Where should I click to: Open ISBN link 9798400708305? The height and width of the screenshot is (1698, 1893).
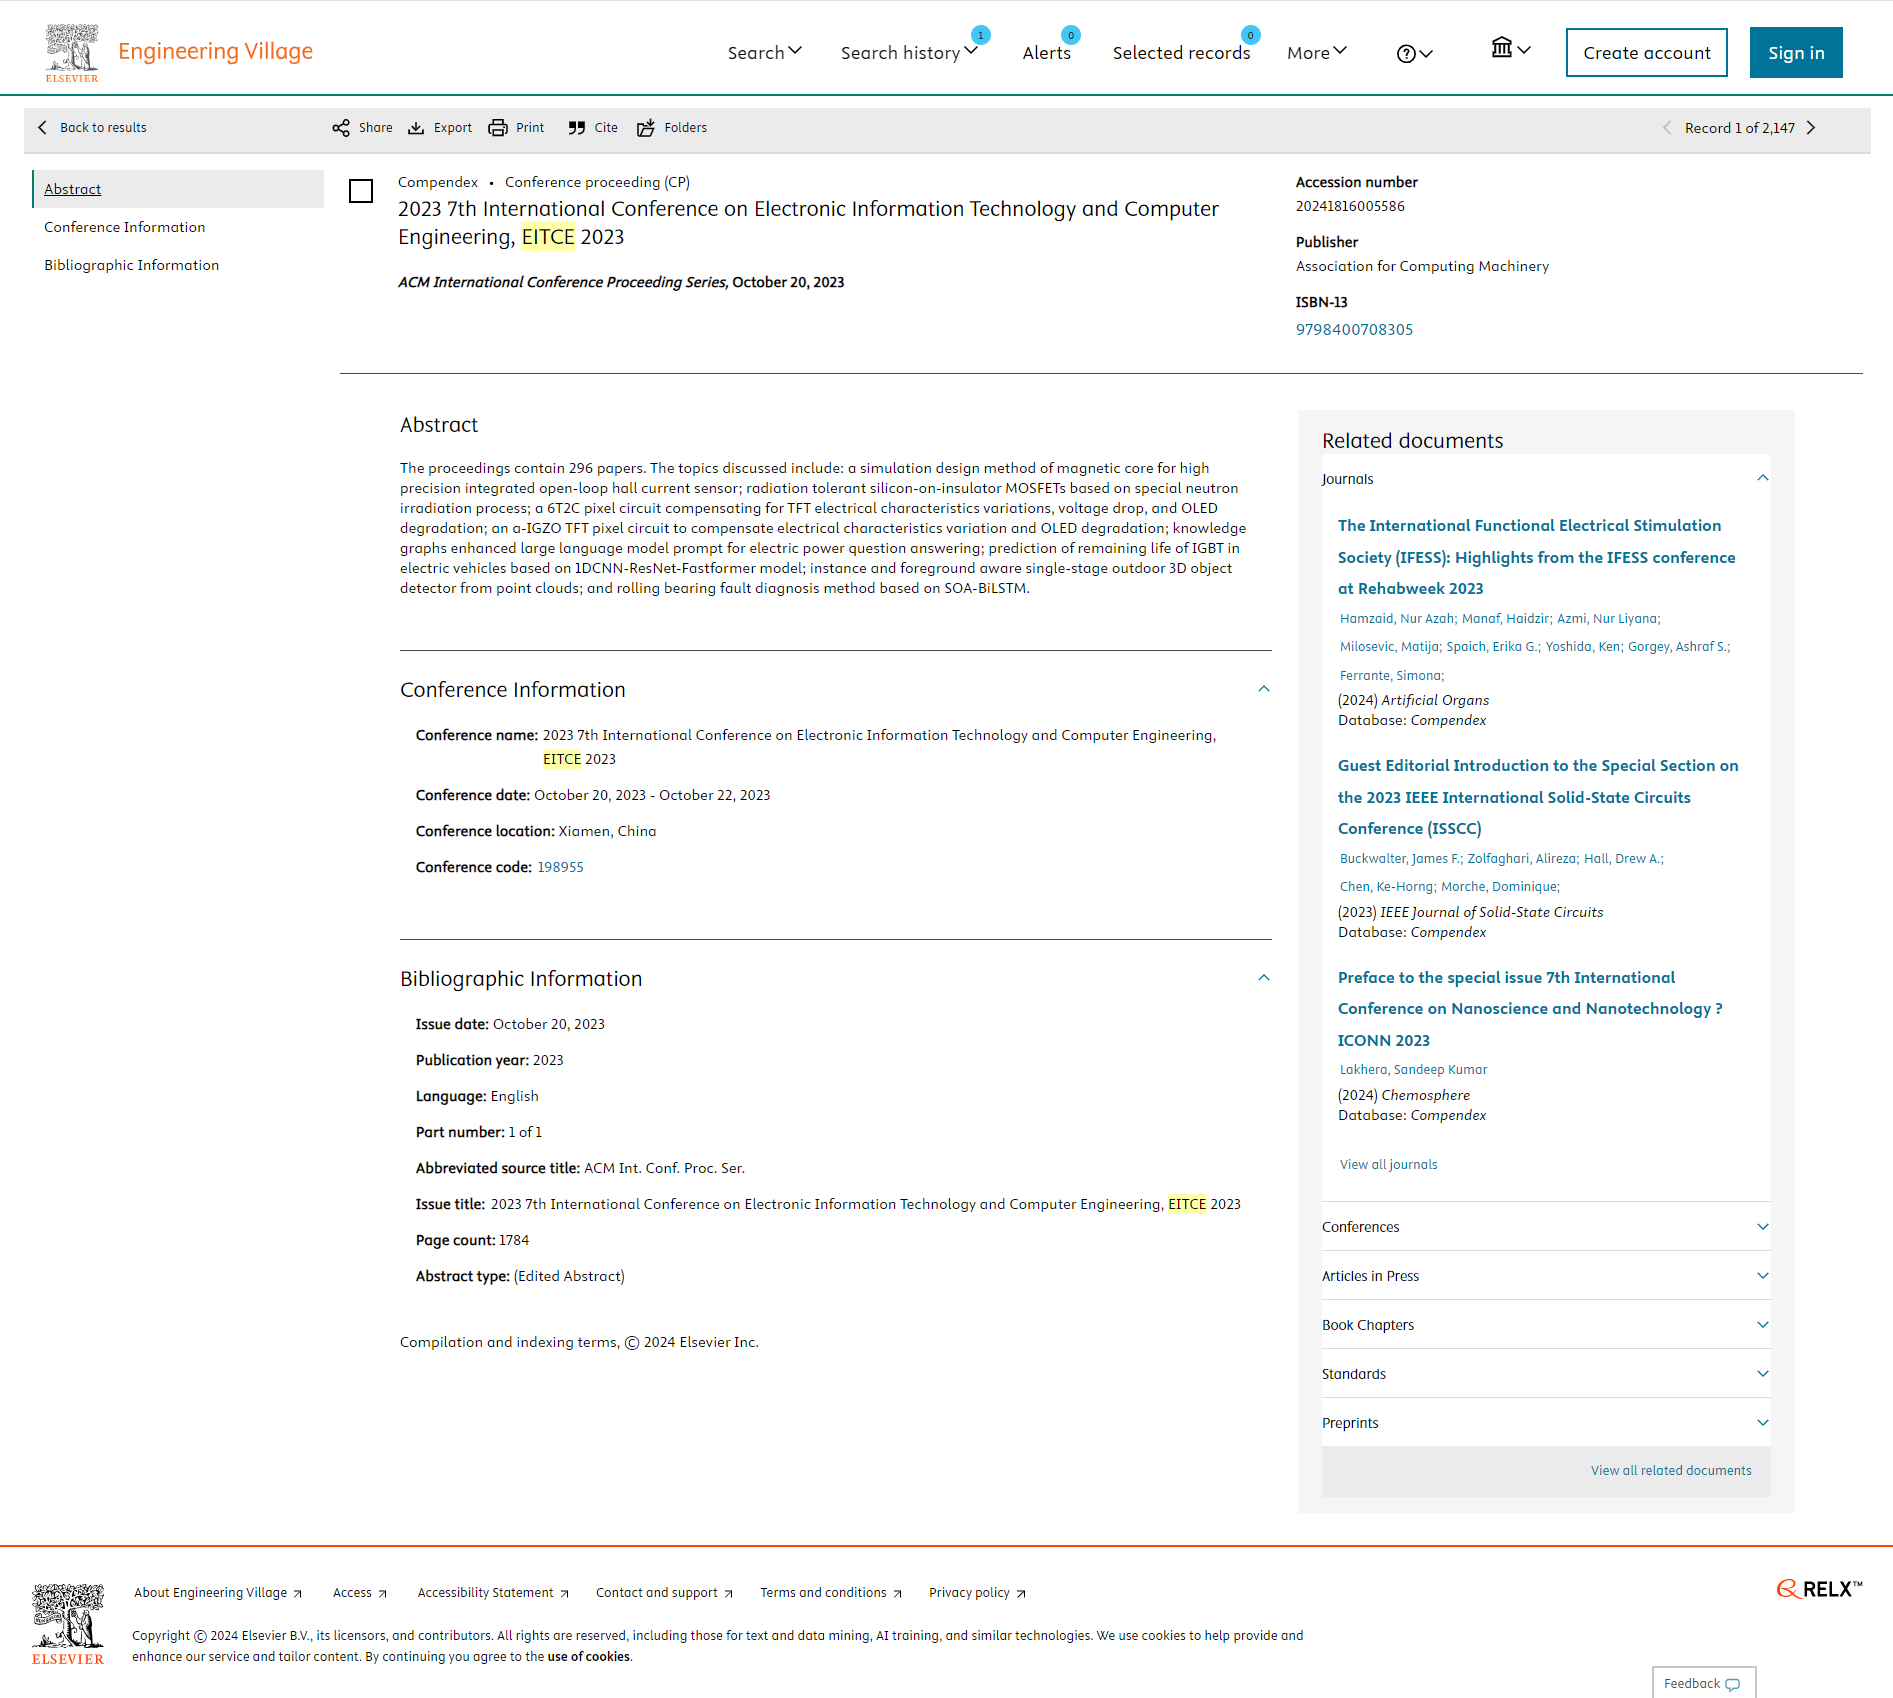point(1354,330)
